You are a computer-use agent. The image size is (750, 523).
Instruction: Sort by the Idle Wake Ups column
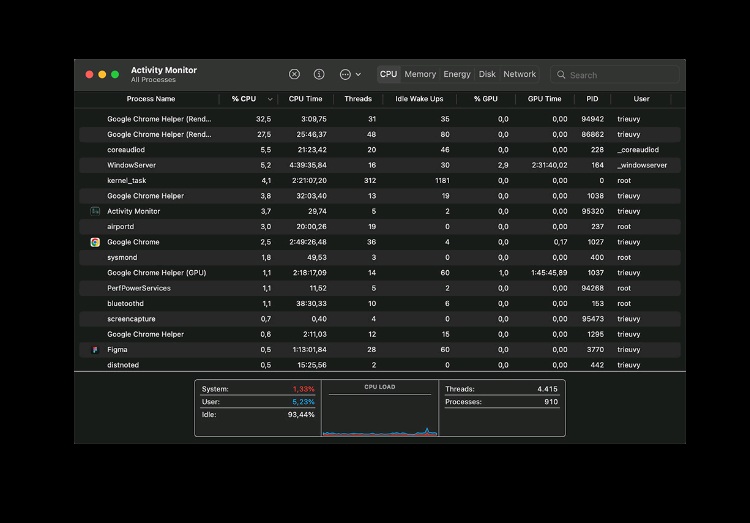click(419, 99)
